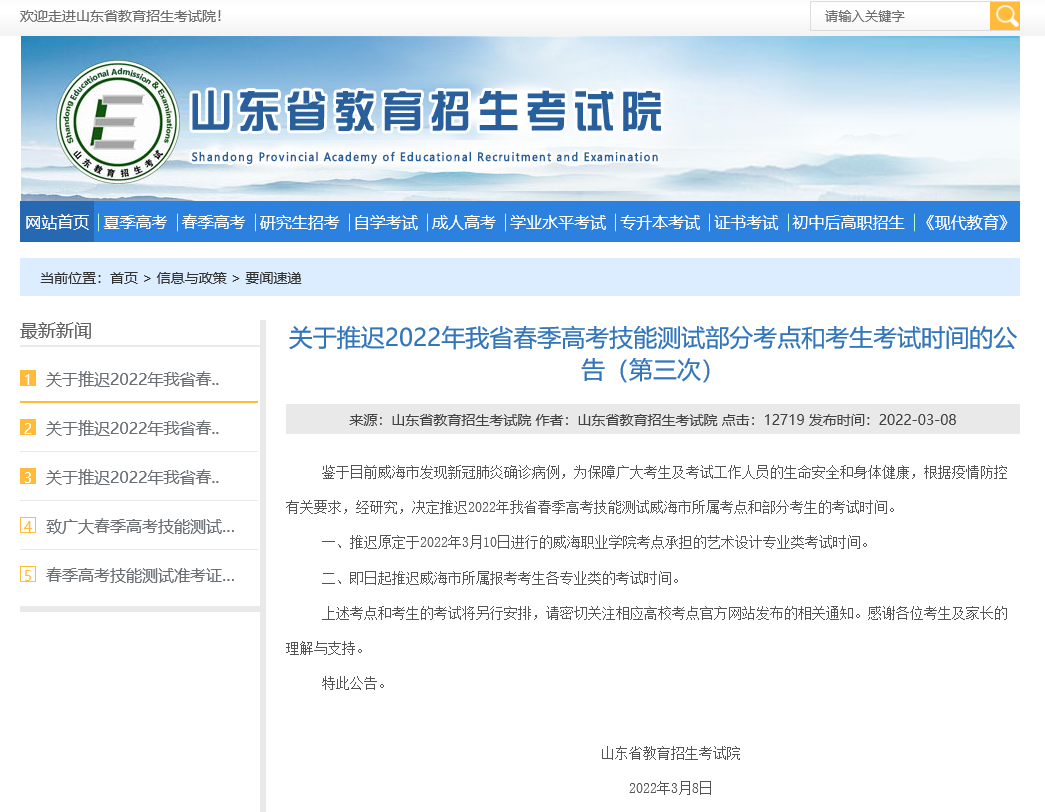
Task: Go to 证书考试 section
Action: tap(746, 222)
